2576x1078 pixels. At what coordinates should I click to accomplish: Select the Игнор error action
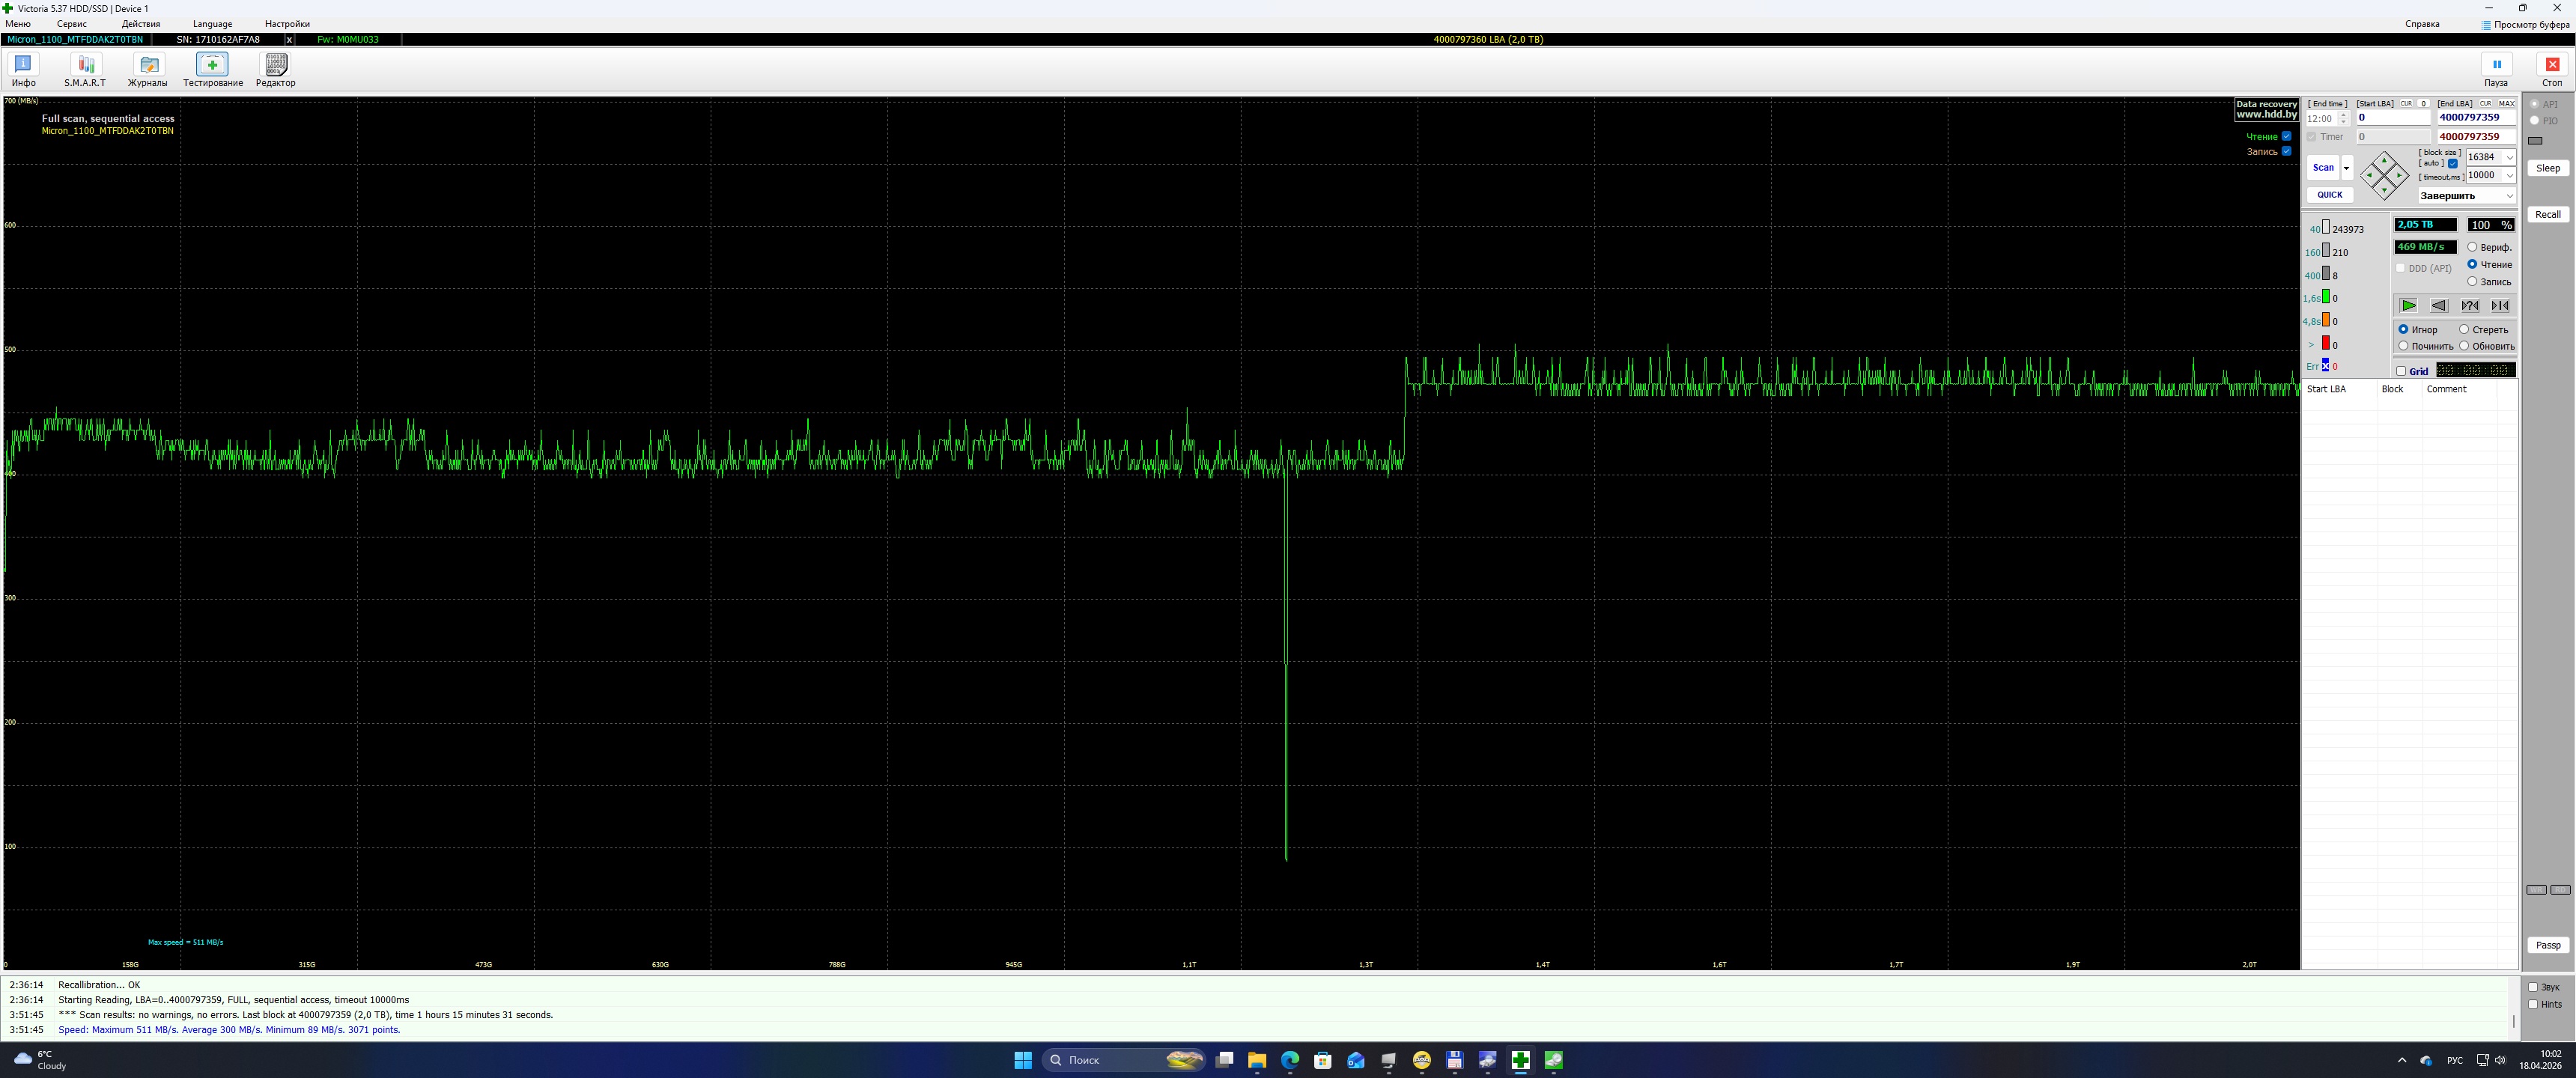pos(2403,329)
